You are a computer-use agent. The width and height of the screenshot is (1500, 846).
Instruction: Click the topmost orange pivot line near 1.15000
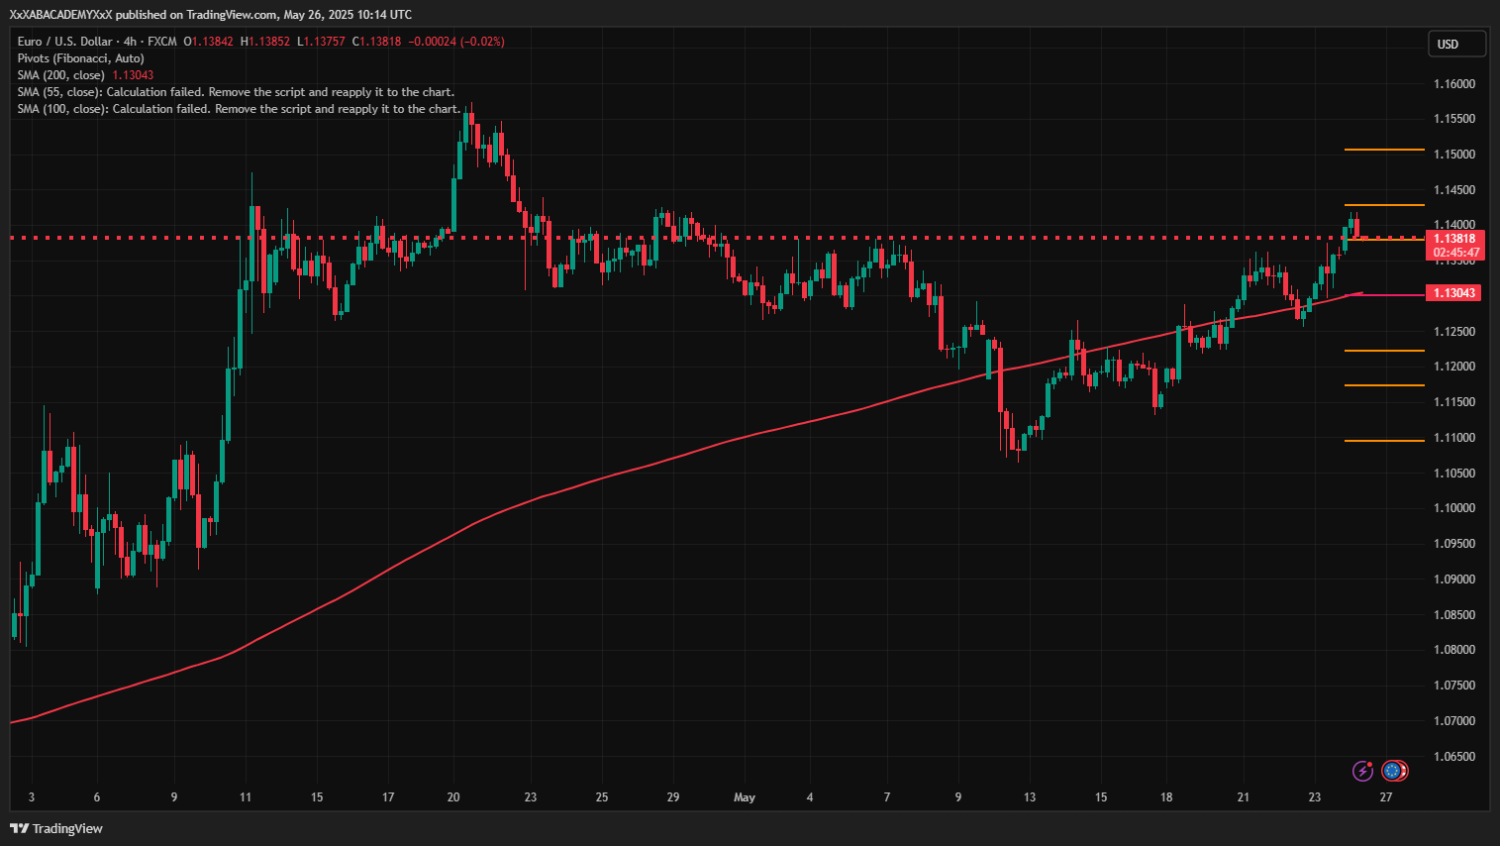[x=1384, y=150]
